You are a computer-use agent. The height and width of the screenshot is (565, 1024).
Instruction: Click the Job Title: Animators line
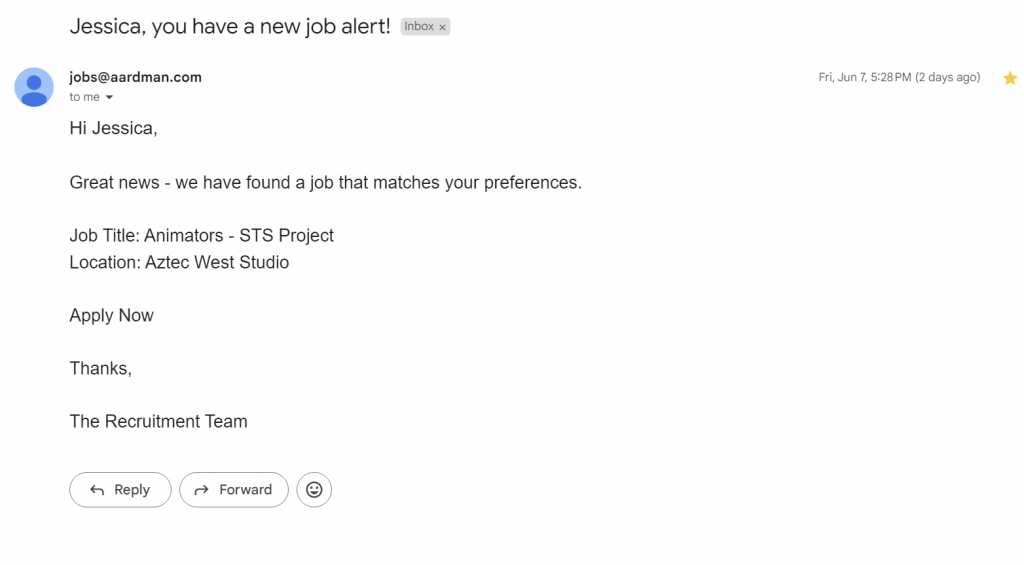coord(202,235)
